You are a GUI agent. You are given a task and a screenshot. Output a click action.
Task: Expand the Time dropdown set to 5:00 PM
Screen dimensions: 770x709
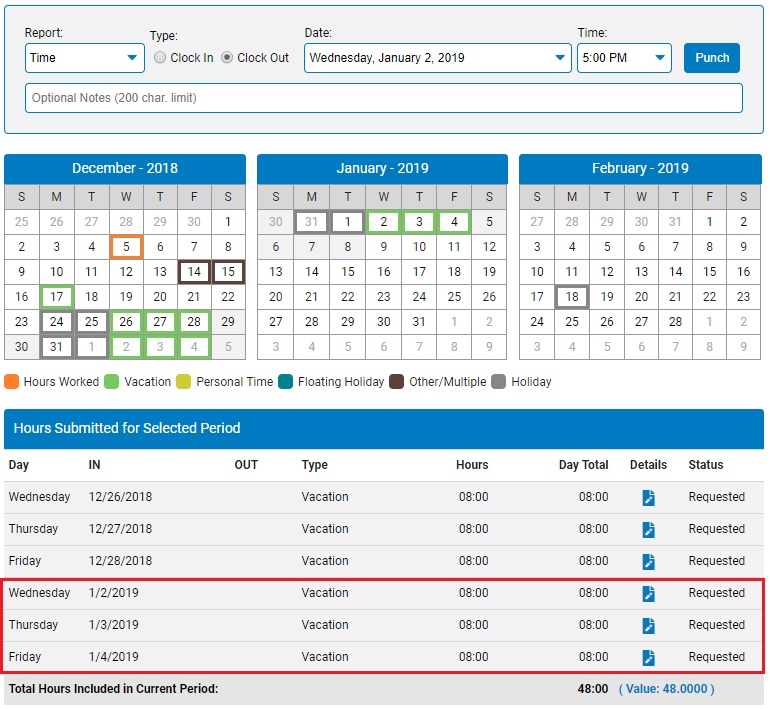[623, 58]
